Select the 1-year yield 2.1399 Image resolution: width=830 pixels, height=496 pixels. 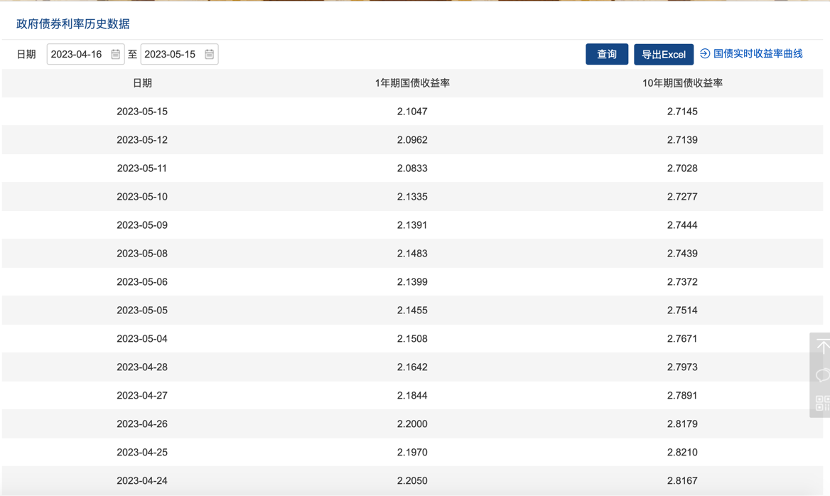412,282
